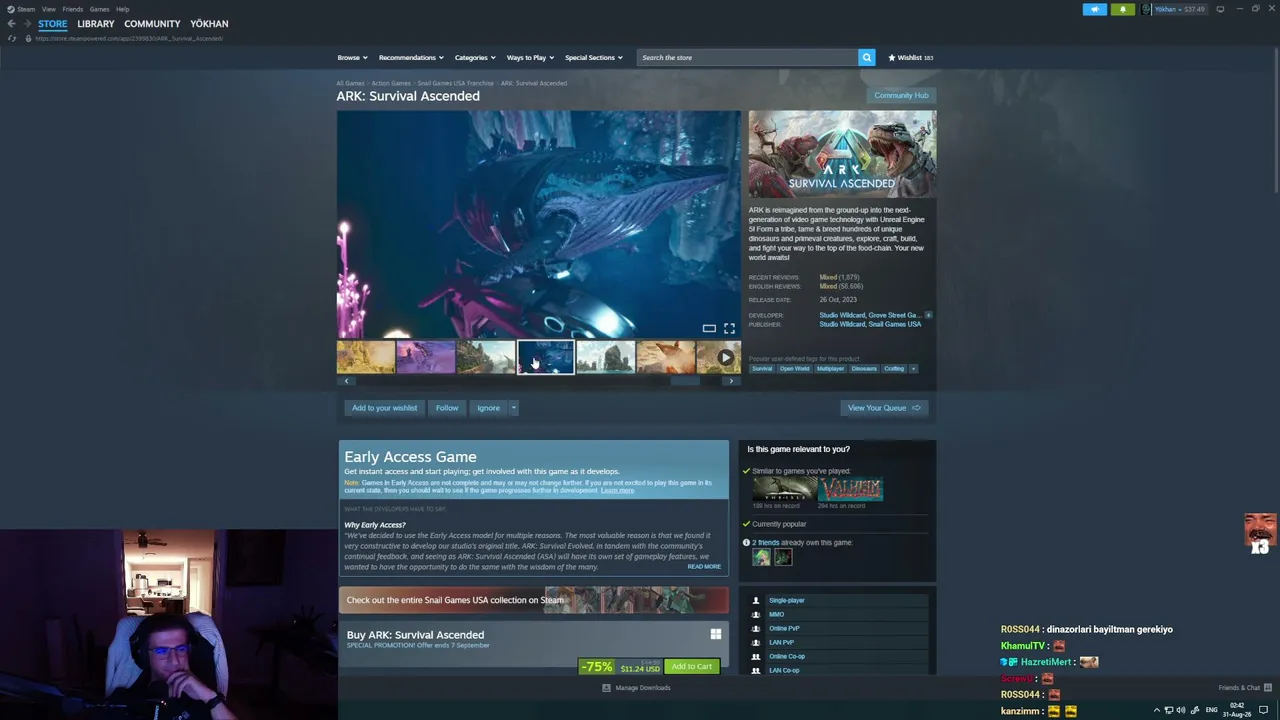The height and width of the screenshot is (720, 1280).
Task: Click the Windows network tray icon
Action: (1169, 710)
